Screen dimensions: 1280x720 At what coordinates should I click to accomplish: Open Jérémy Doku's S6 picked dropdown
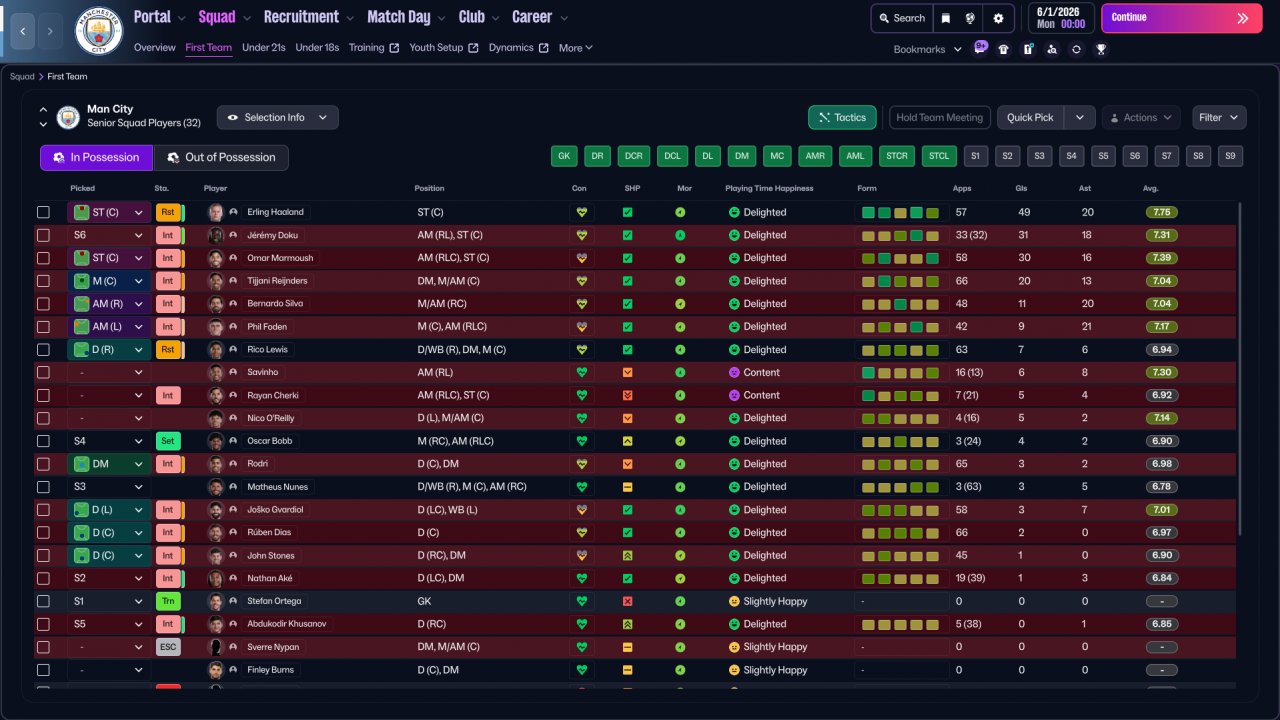point(109,235)
